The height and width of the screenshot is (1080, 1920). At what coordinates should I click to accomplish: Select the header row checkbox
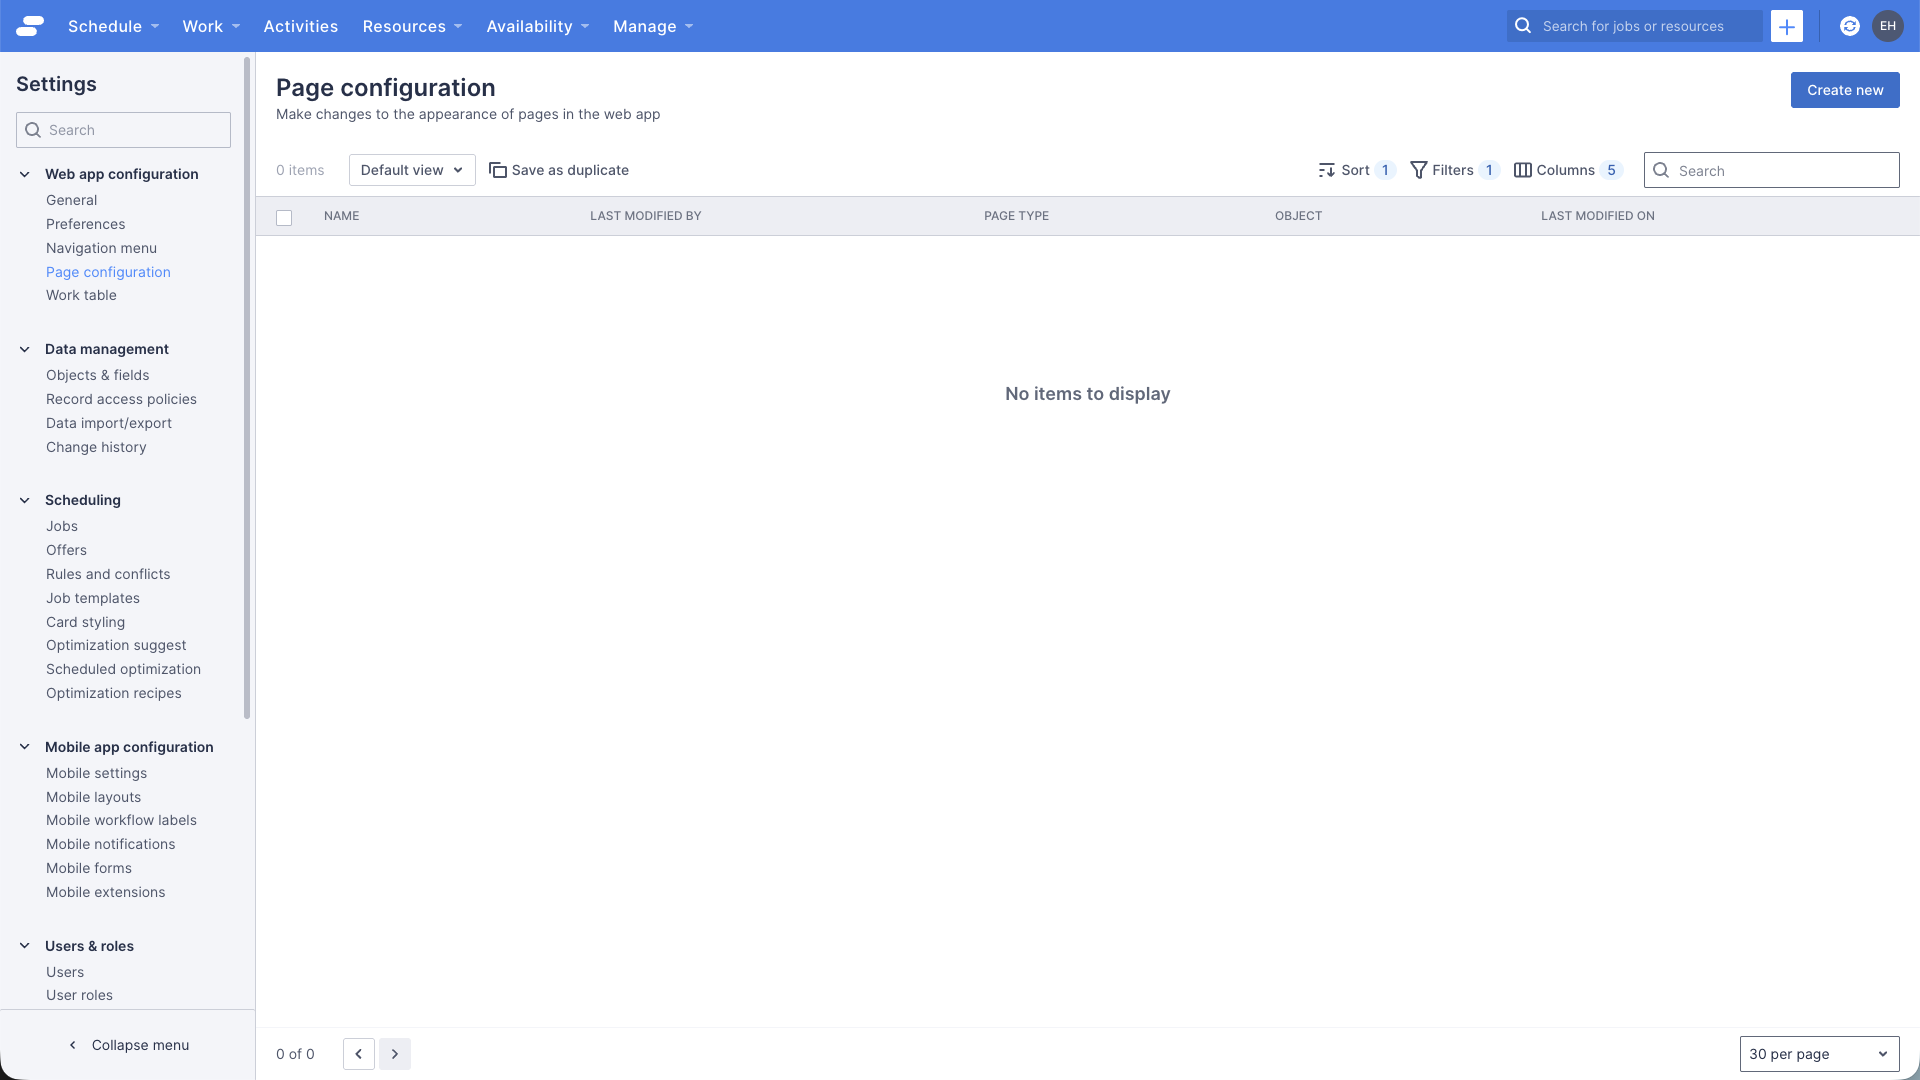[284, 217]
